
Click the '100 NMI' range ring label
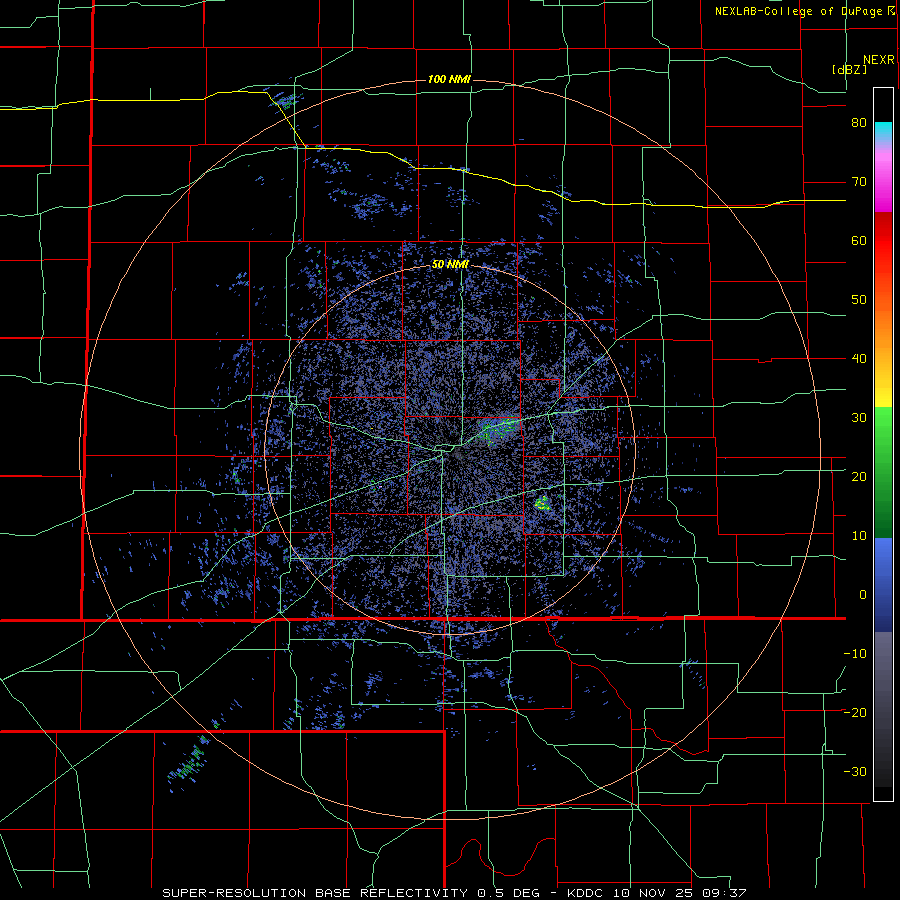(x=449, y=79)
